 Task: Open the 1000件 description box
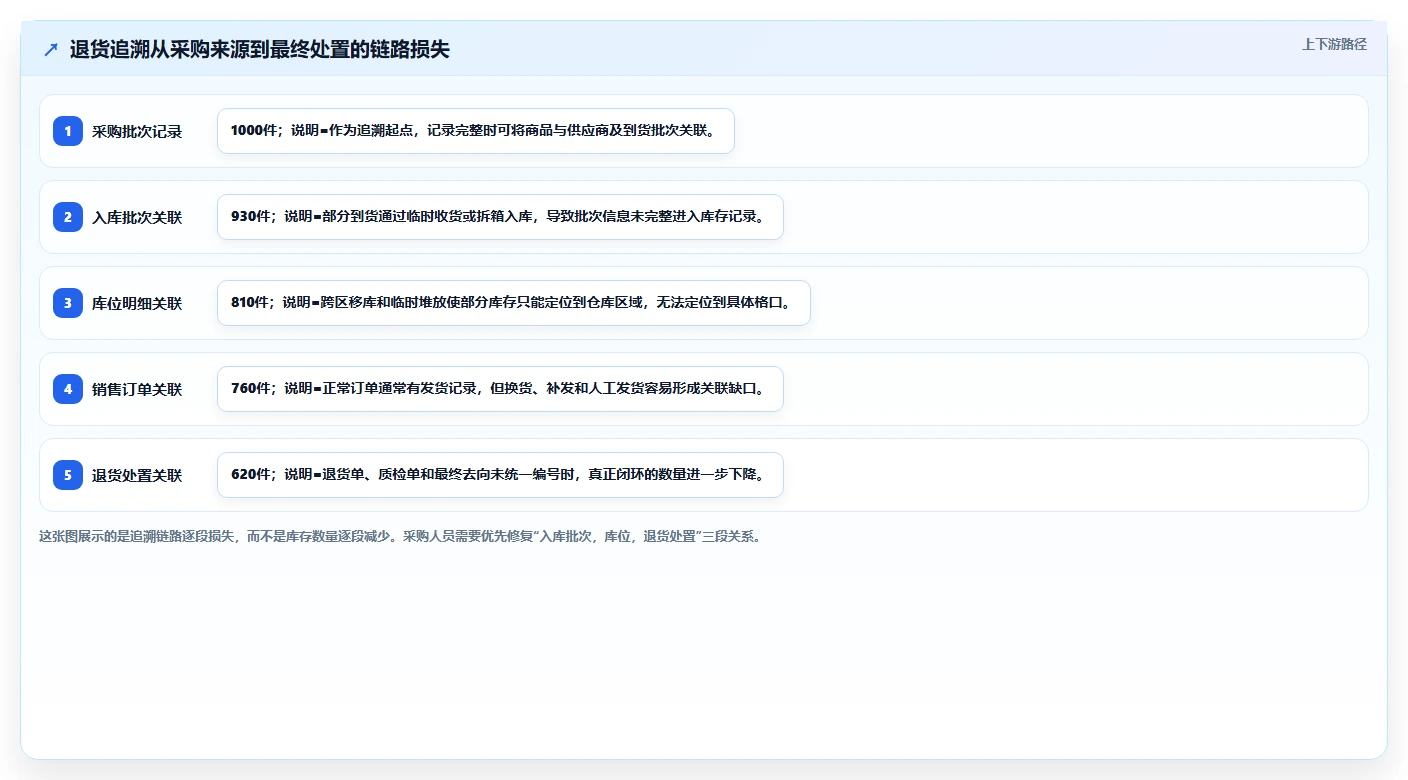(x=476, y=131)
